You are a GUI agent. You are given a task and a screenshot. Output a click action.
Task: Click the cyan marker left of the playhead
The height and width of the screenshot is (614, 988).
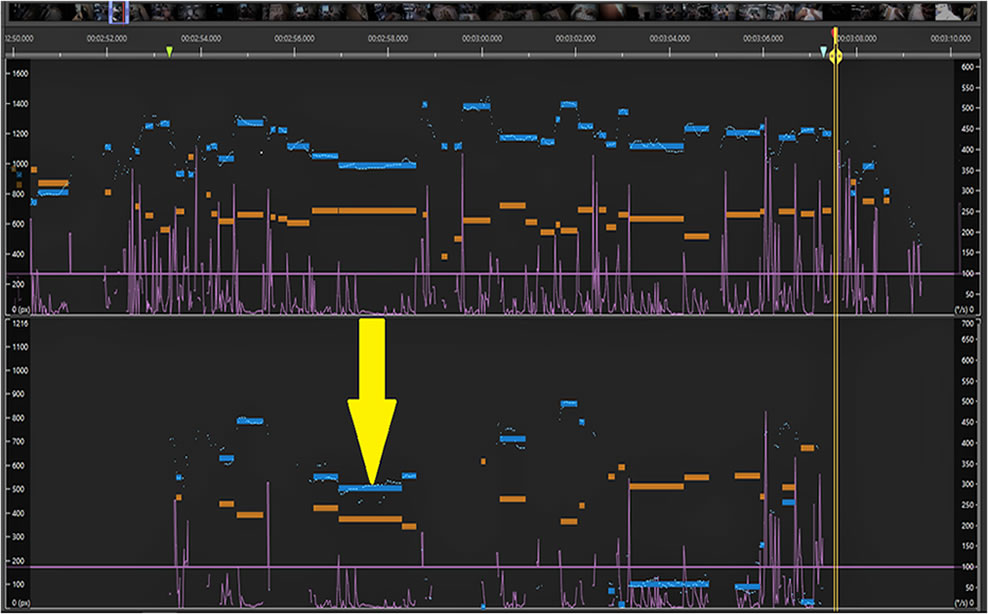823,51
